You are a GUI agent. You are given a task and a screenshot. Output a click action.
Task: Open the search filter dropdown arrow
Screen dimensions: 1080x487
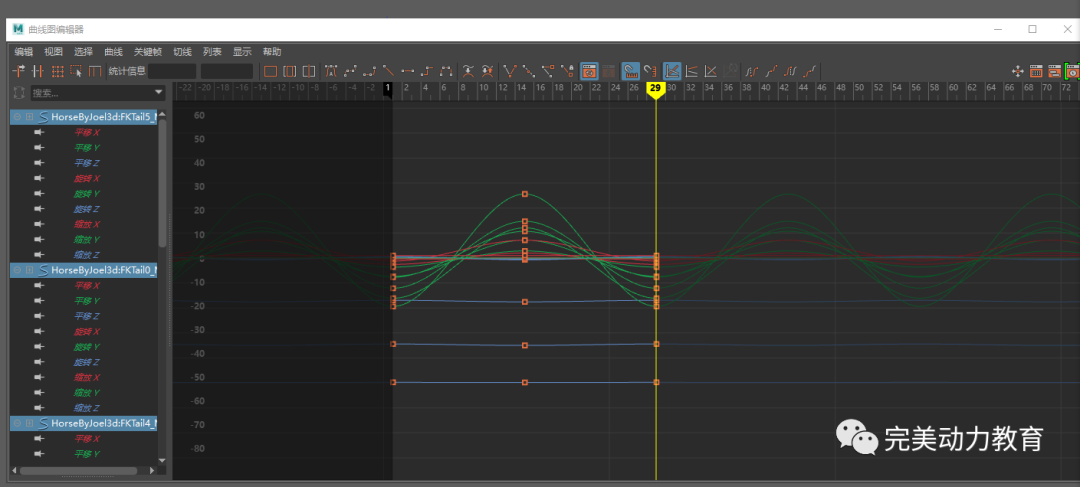158,93
